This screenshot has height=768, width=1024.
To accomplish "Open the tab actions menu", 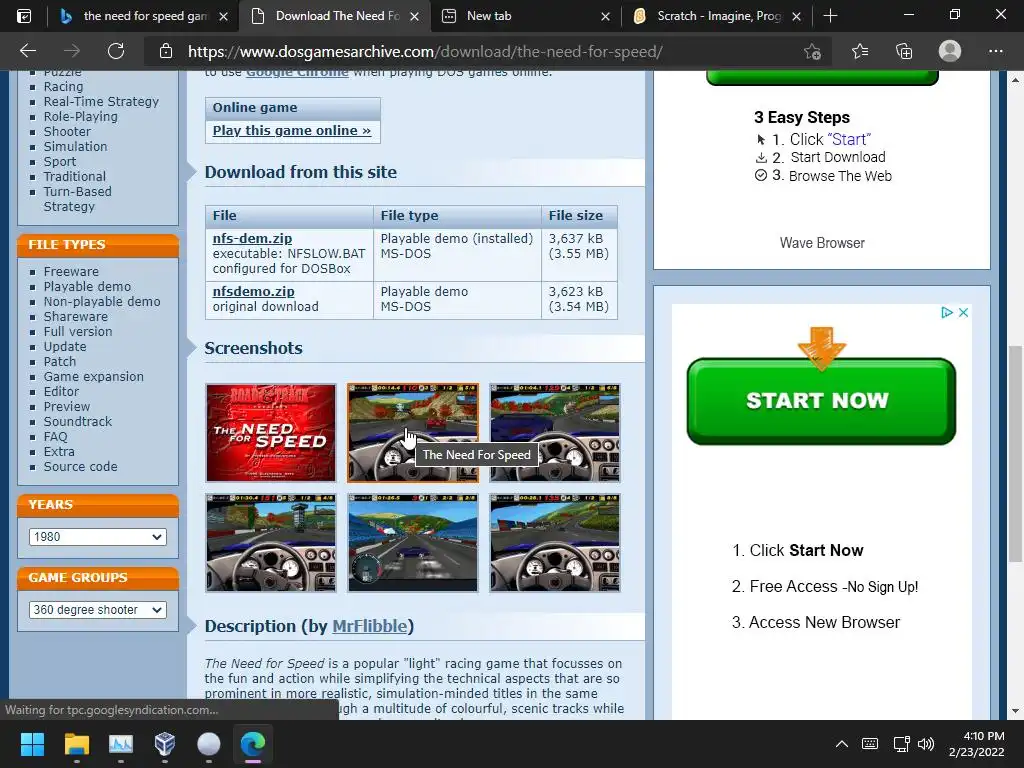I will 24,16.
